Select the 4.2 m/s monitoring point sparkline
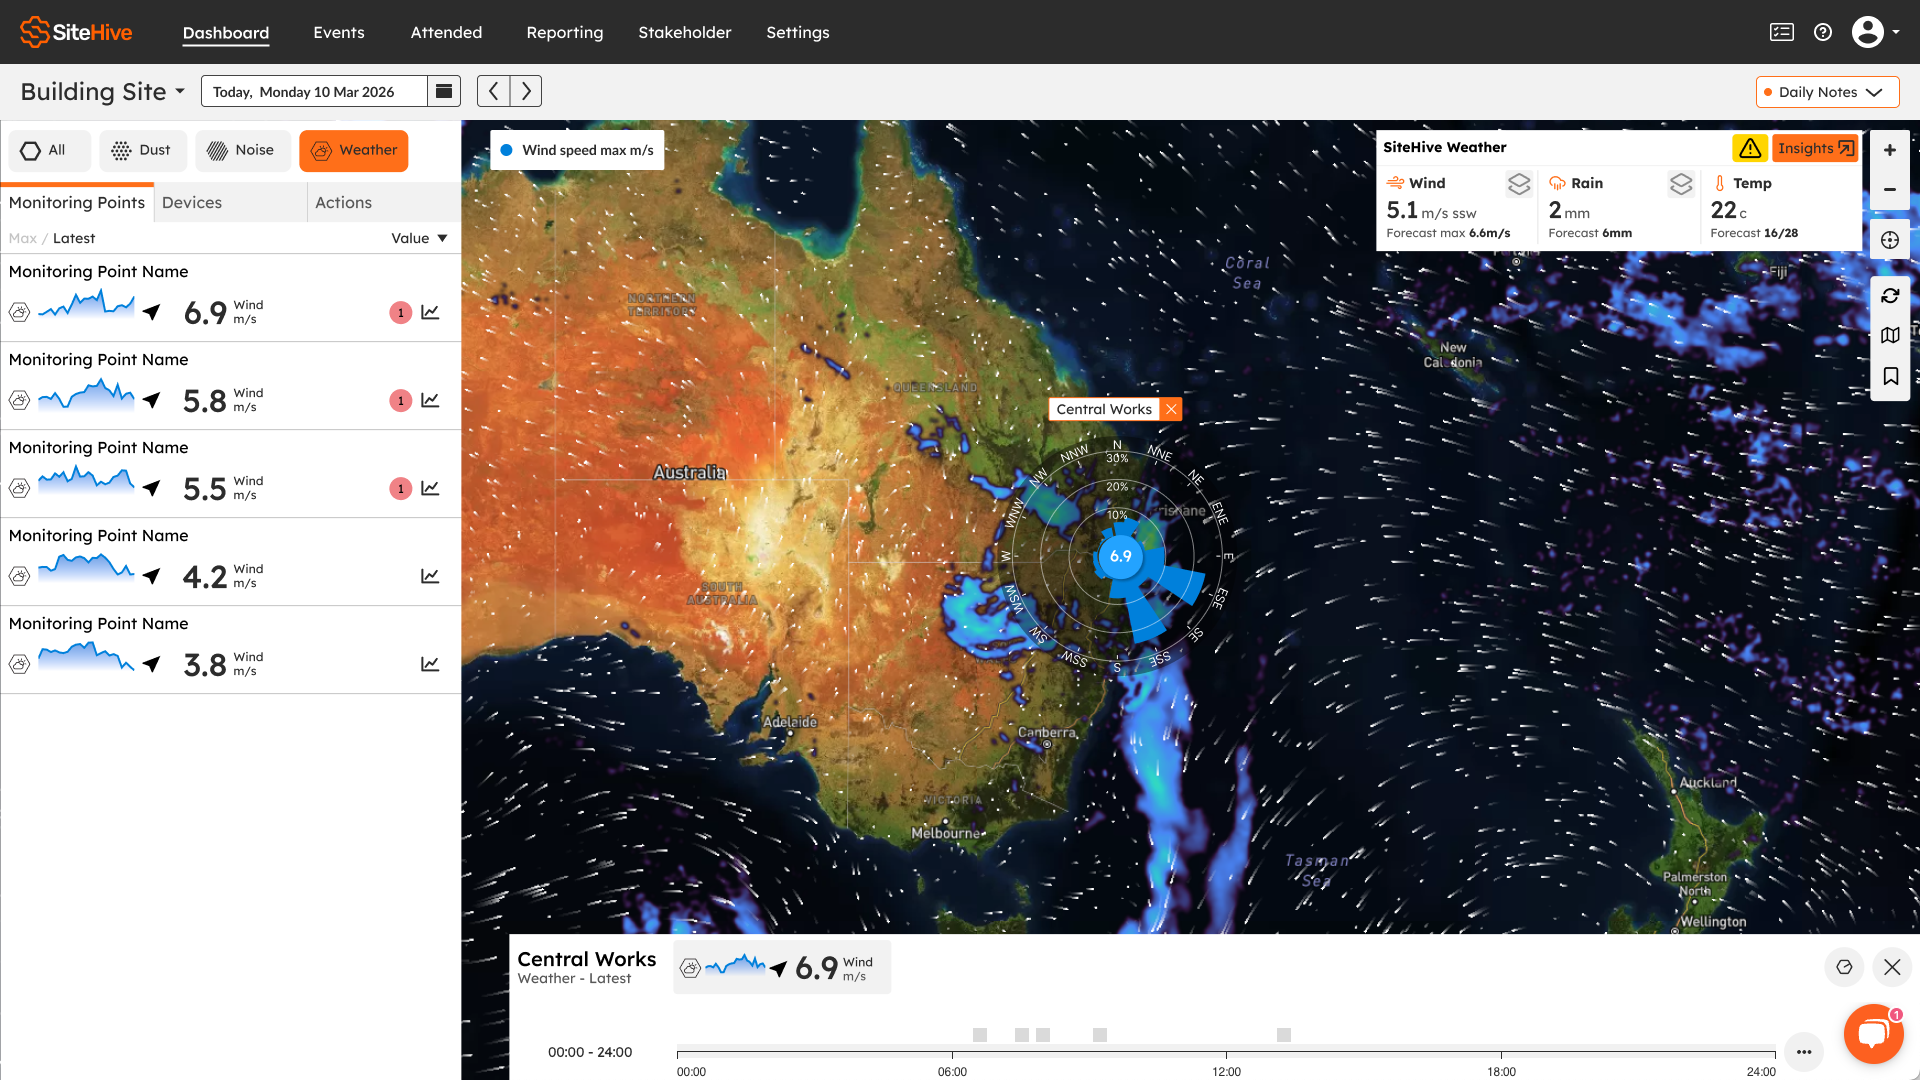1920x1080 pixels. pyautogui.click(x=86, y=568)
